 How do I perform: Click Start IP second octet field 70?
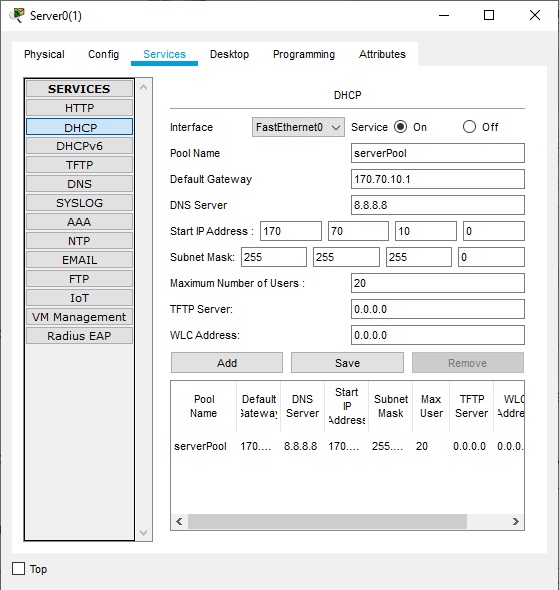click(358, 231)
